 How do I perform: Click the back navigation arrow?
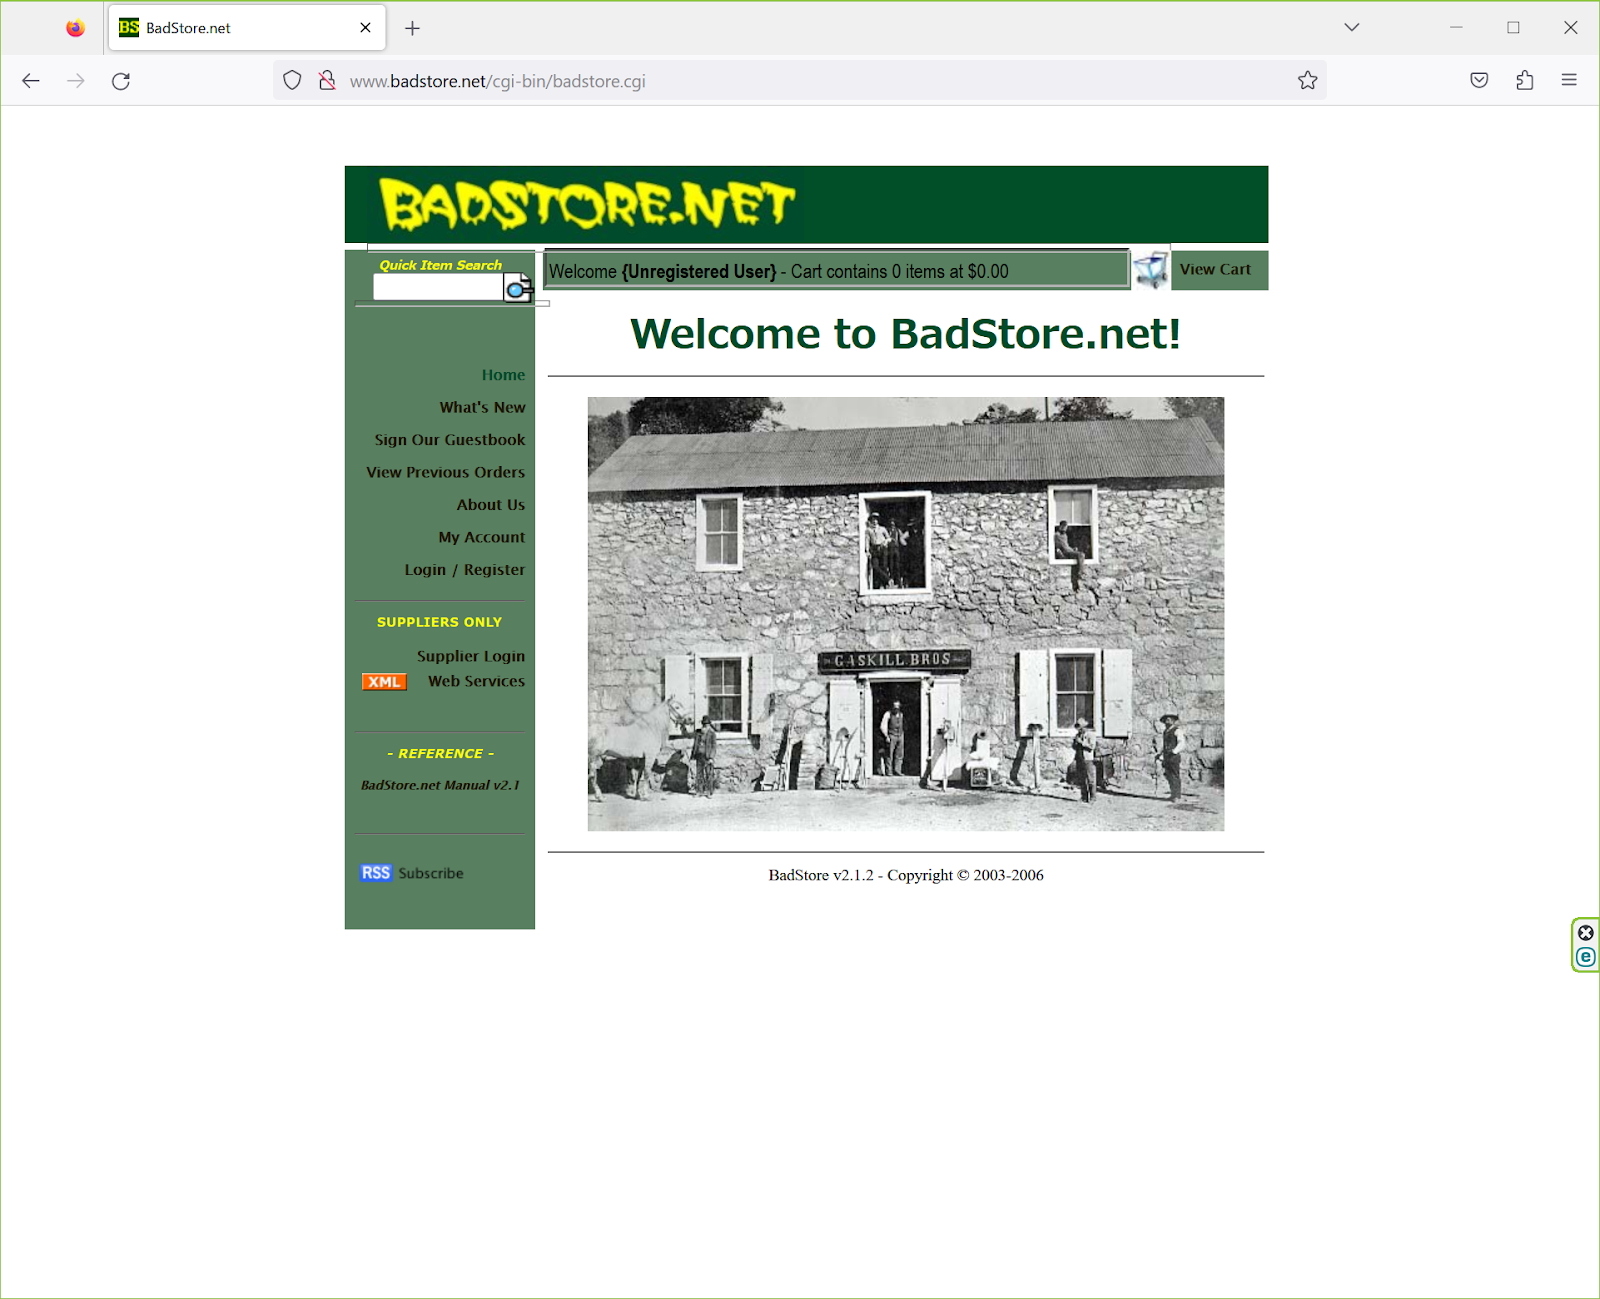[30, 80]
